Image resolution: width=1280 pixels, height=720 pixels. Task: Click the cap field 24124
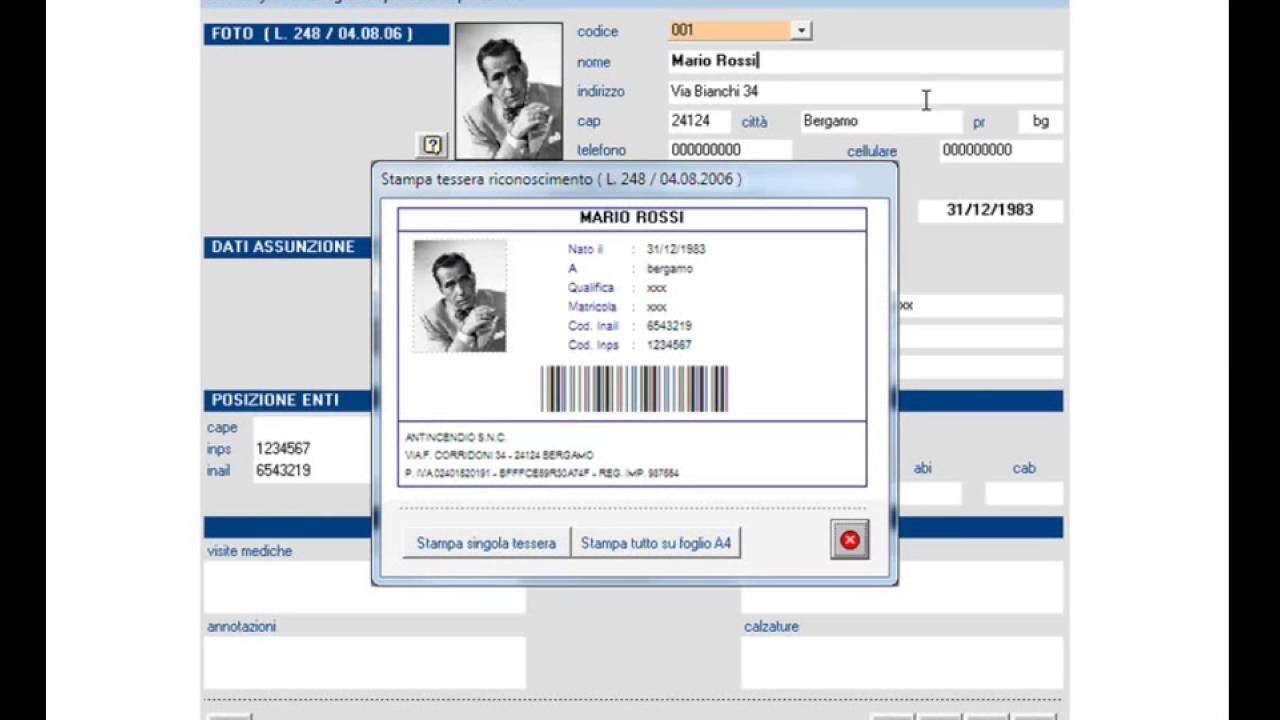click(x=699, y=121)
